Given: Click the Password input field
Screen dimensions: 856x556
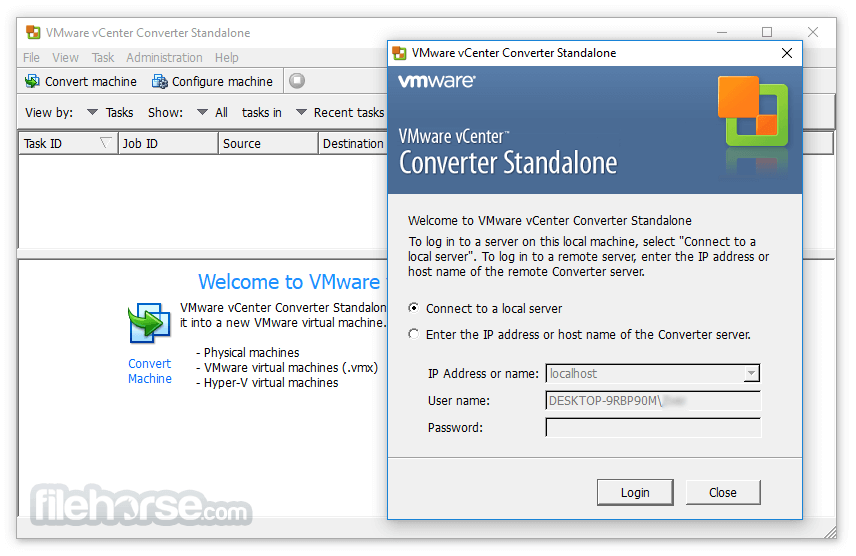Looking at the screenshot, I should 653,428.
